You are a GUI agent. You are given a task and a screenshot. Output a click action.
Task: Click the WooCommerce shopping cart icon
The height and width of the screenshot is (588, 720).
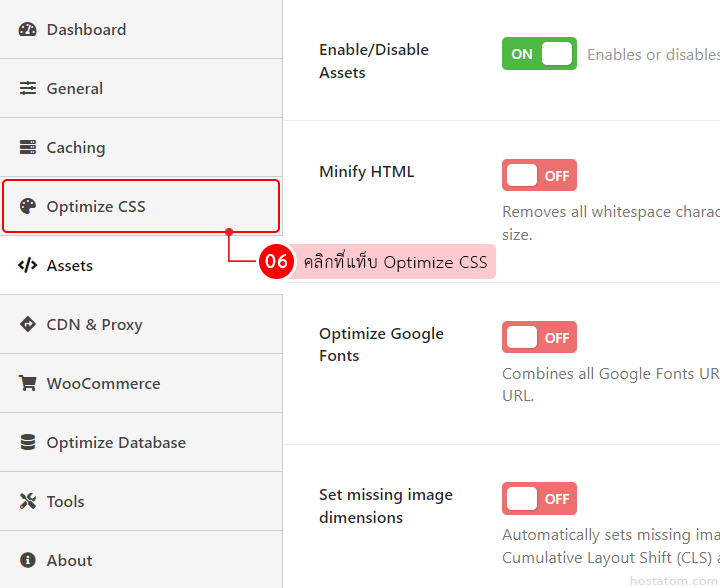tap(28, 384)
